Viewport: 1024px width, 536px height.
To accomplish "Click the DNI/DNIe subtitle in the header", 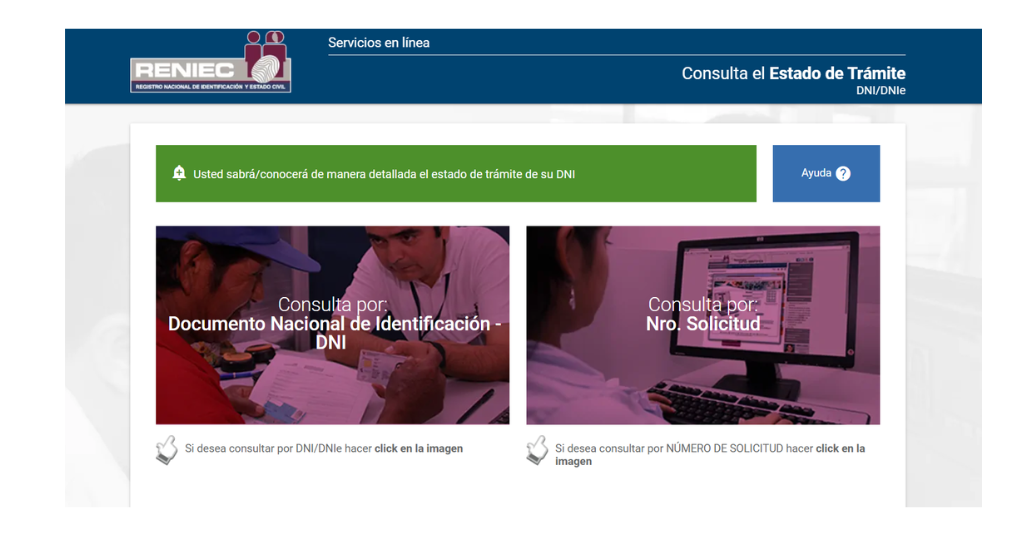I will [881, 91].
